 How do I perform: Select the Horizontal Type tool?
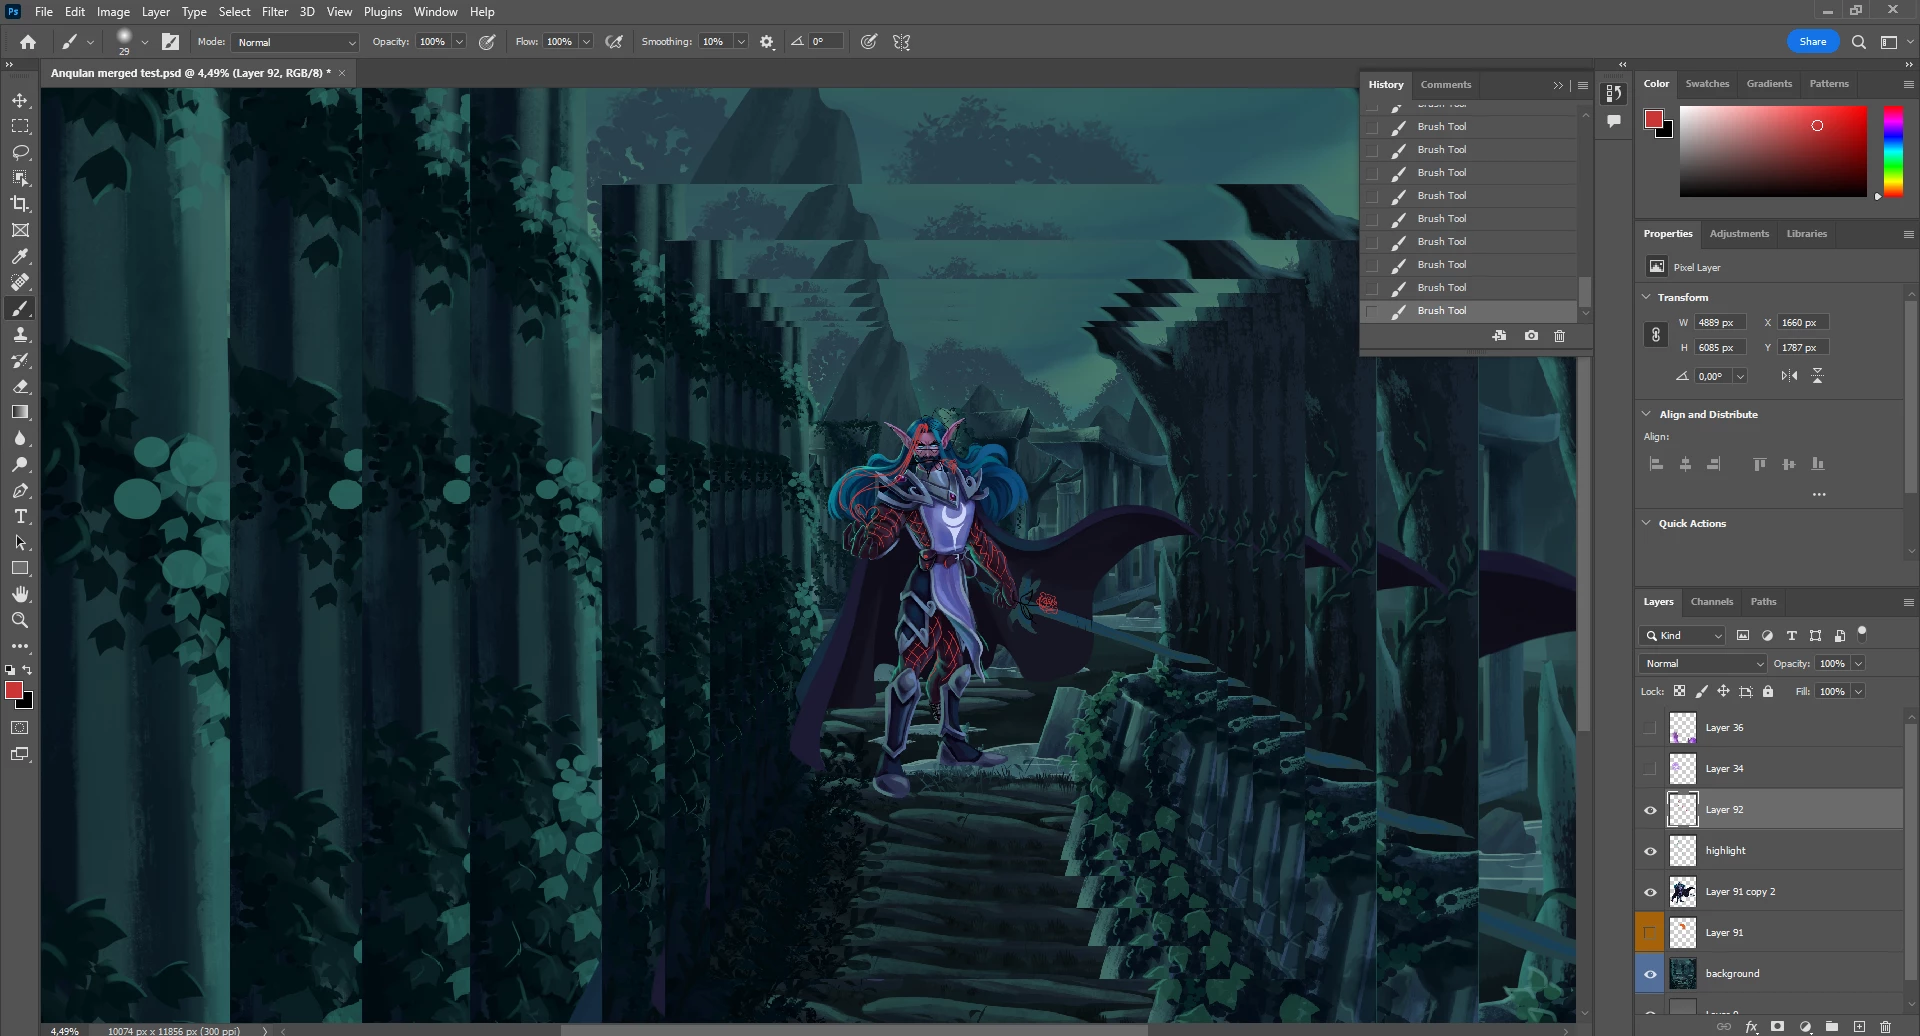point(20,516)
